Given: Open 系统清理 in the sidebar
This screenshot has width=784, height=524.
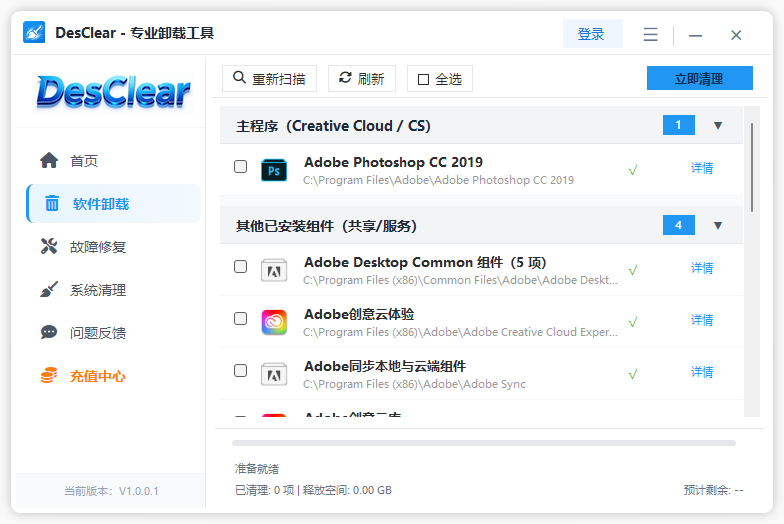Looking at the screenshot, I should (113, 290).
